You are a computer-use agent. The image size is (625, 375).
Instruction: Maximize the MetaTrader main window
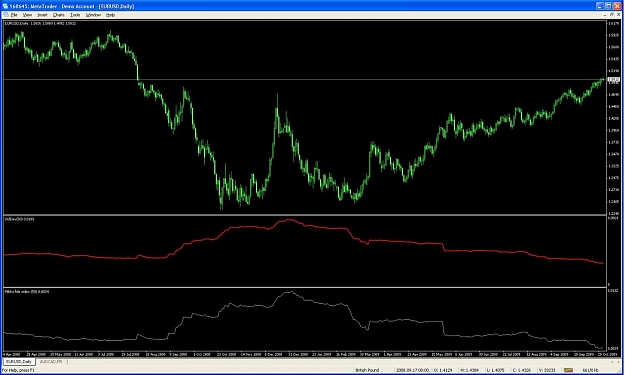click(x=608, y=6)
